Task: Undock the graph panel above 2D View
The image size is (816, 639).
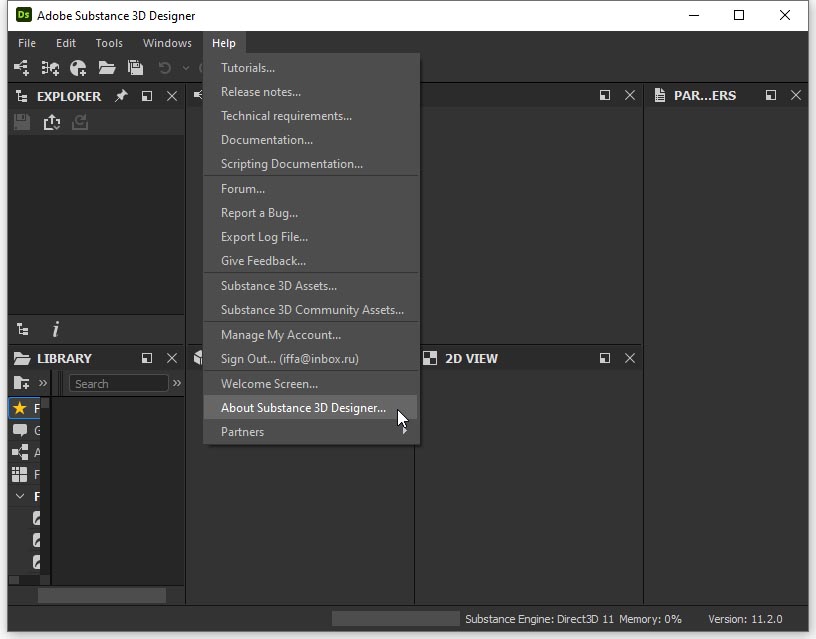Action: (605, 95)
